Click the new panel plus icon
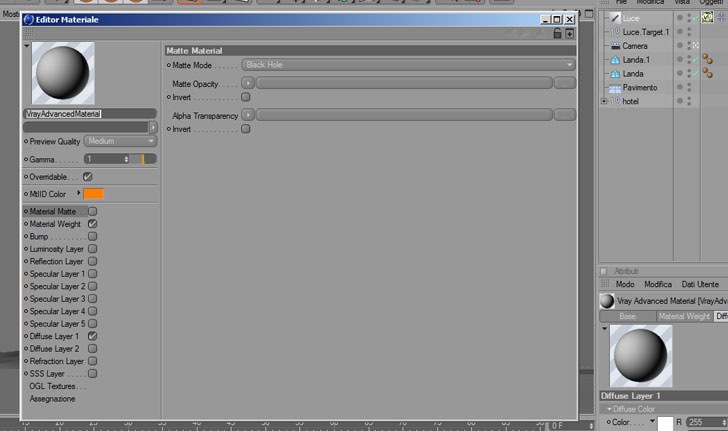Screen dimensions: 728x431 [x=570, y=34]
